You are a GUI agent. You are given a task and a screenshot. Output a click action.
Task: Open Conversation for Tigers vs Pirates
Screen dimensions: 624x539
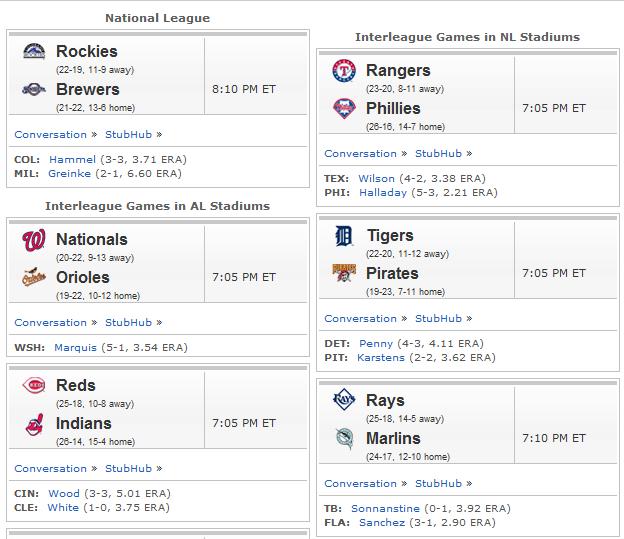pos(361,318)
